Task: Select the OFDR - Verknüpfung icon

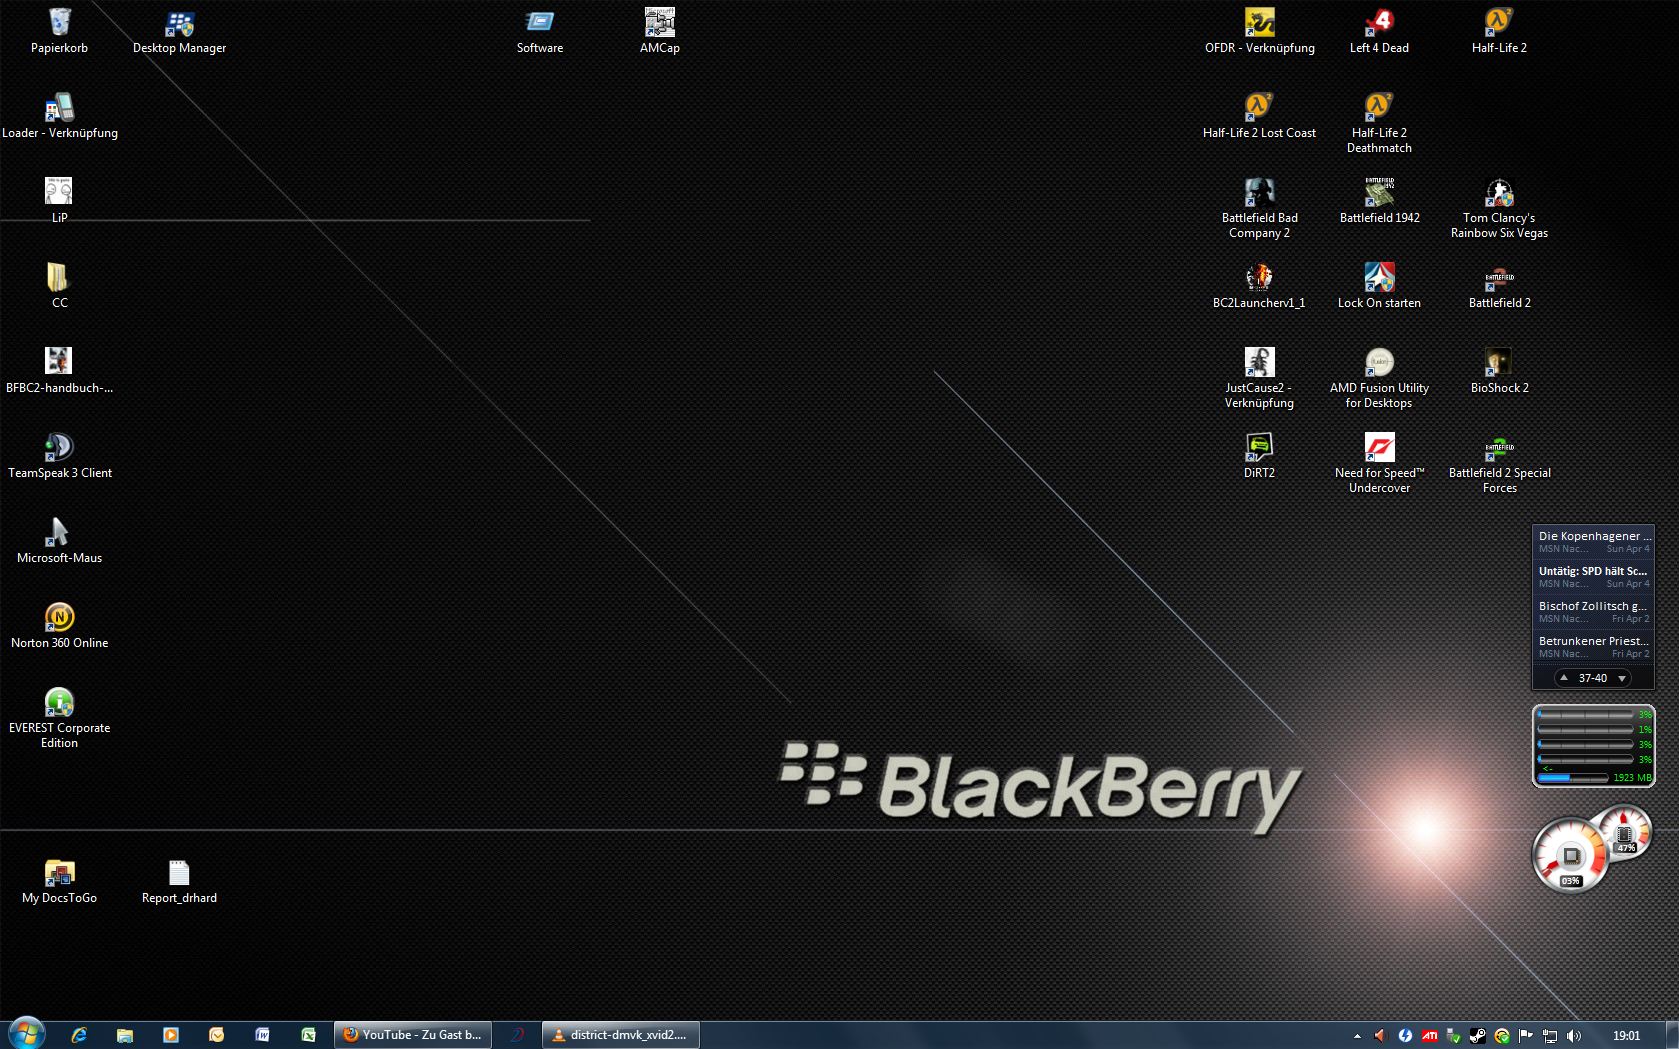Action: click(x=1259, y=31)
